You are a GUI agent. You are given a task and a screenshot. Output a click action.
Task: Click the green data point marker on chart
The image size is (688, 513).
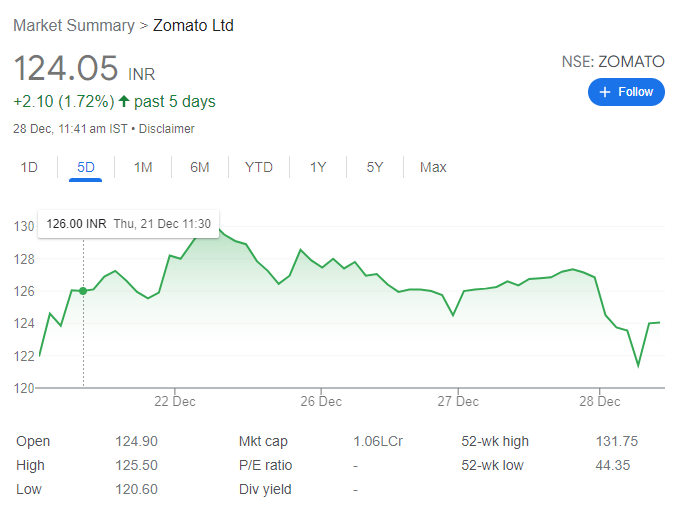tap(83, 291)
